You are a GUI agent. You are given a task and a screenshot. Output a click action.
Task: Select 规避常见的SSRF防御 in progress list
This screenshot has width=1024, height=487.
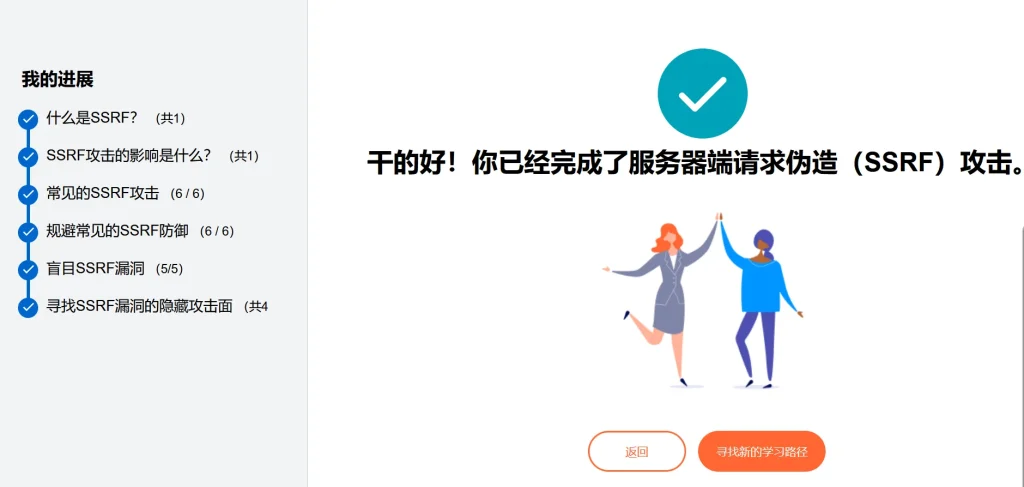click(118, 230)
